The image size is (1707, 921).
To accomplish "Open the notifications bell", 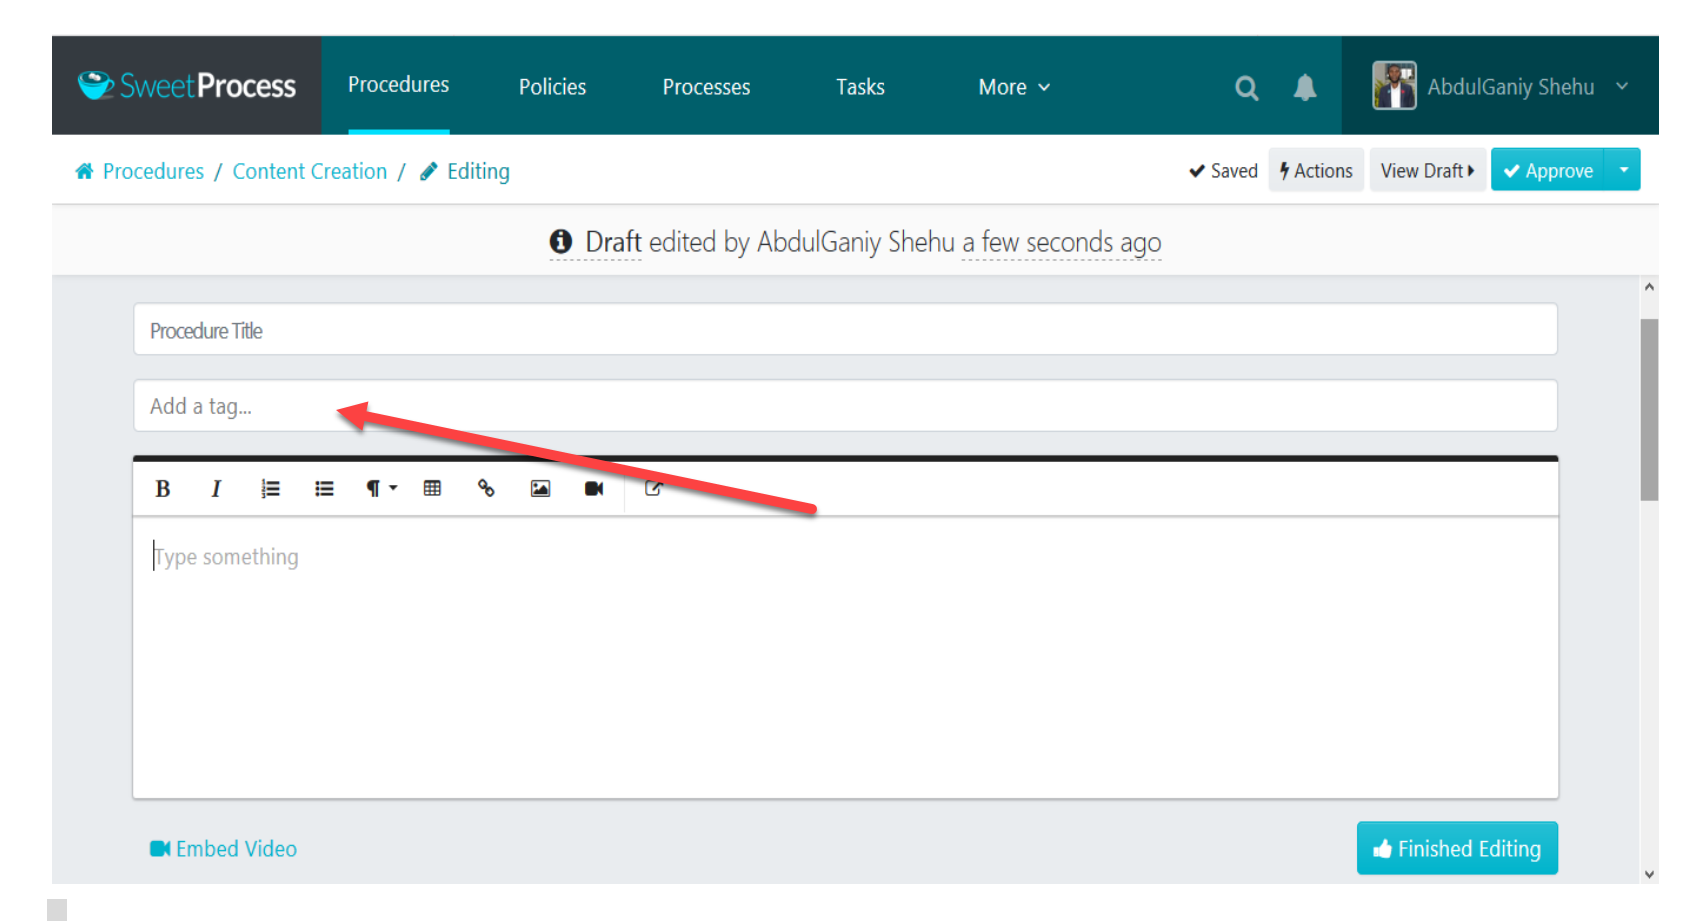I will click(x=1304, y=88).
